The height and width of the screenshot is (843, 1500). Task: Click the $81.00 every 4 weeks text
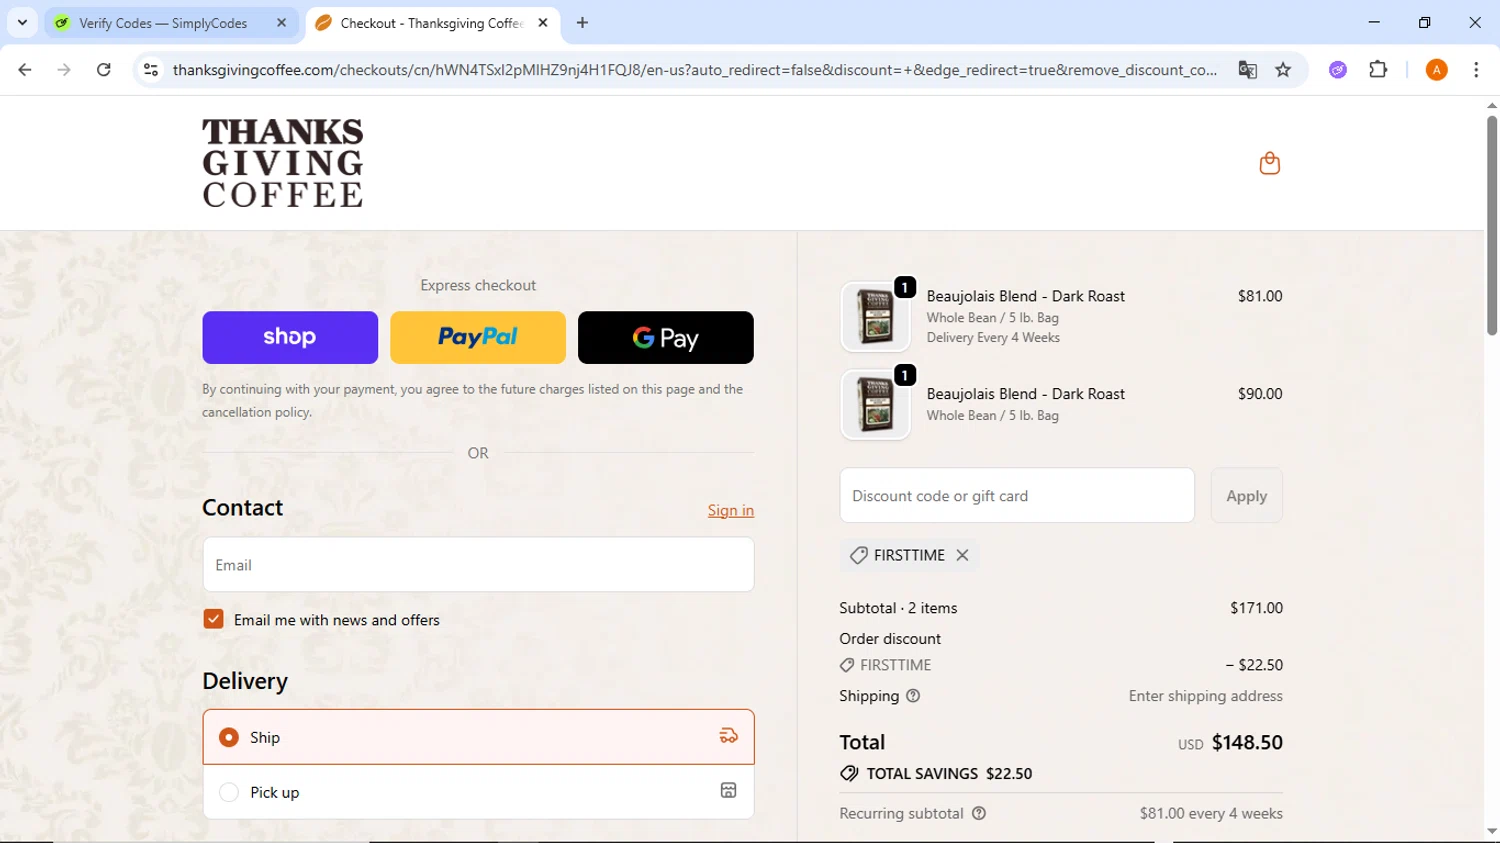pos(1211,813)
